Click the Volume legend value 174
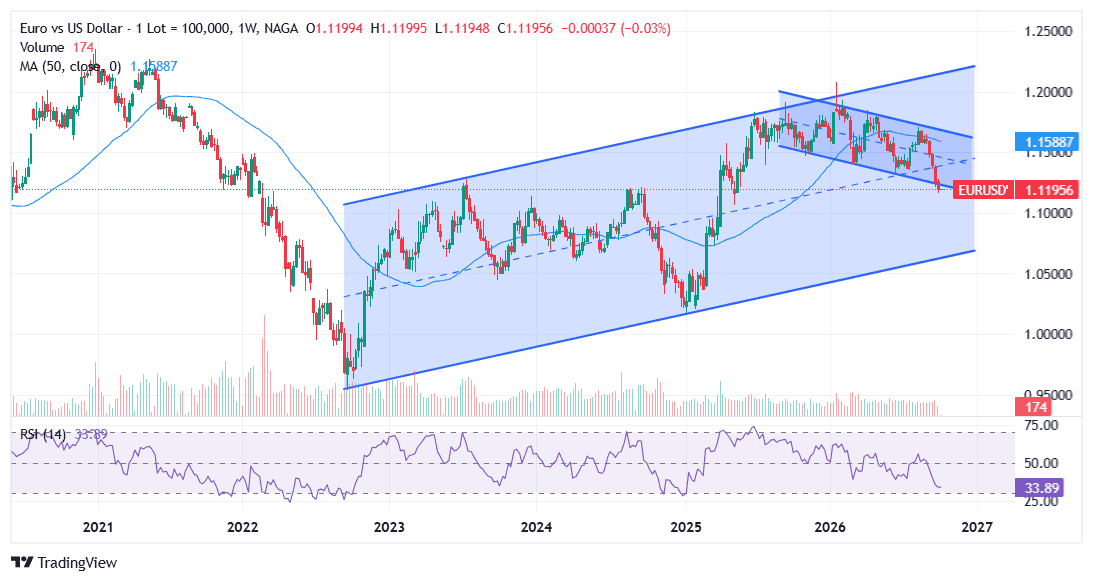1093x582 pixels. point(83,47)
